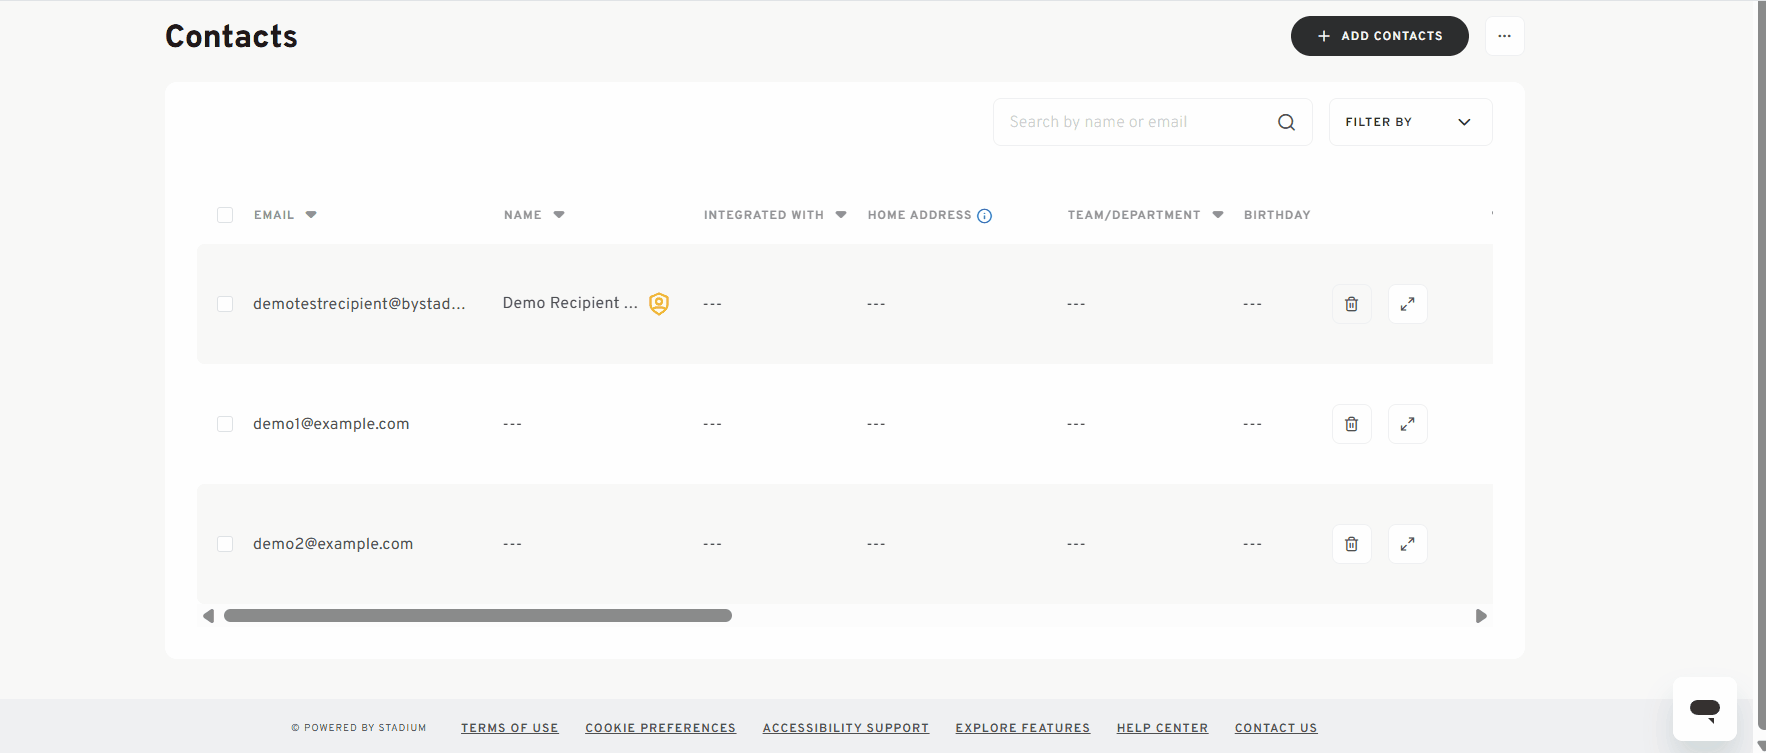Click the Demo Recipient name cell

pyautogui.click(x=570, y=303)
